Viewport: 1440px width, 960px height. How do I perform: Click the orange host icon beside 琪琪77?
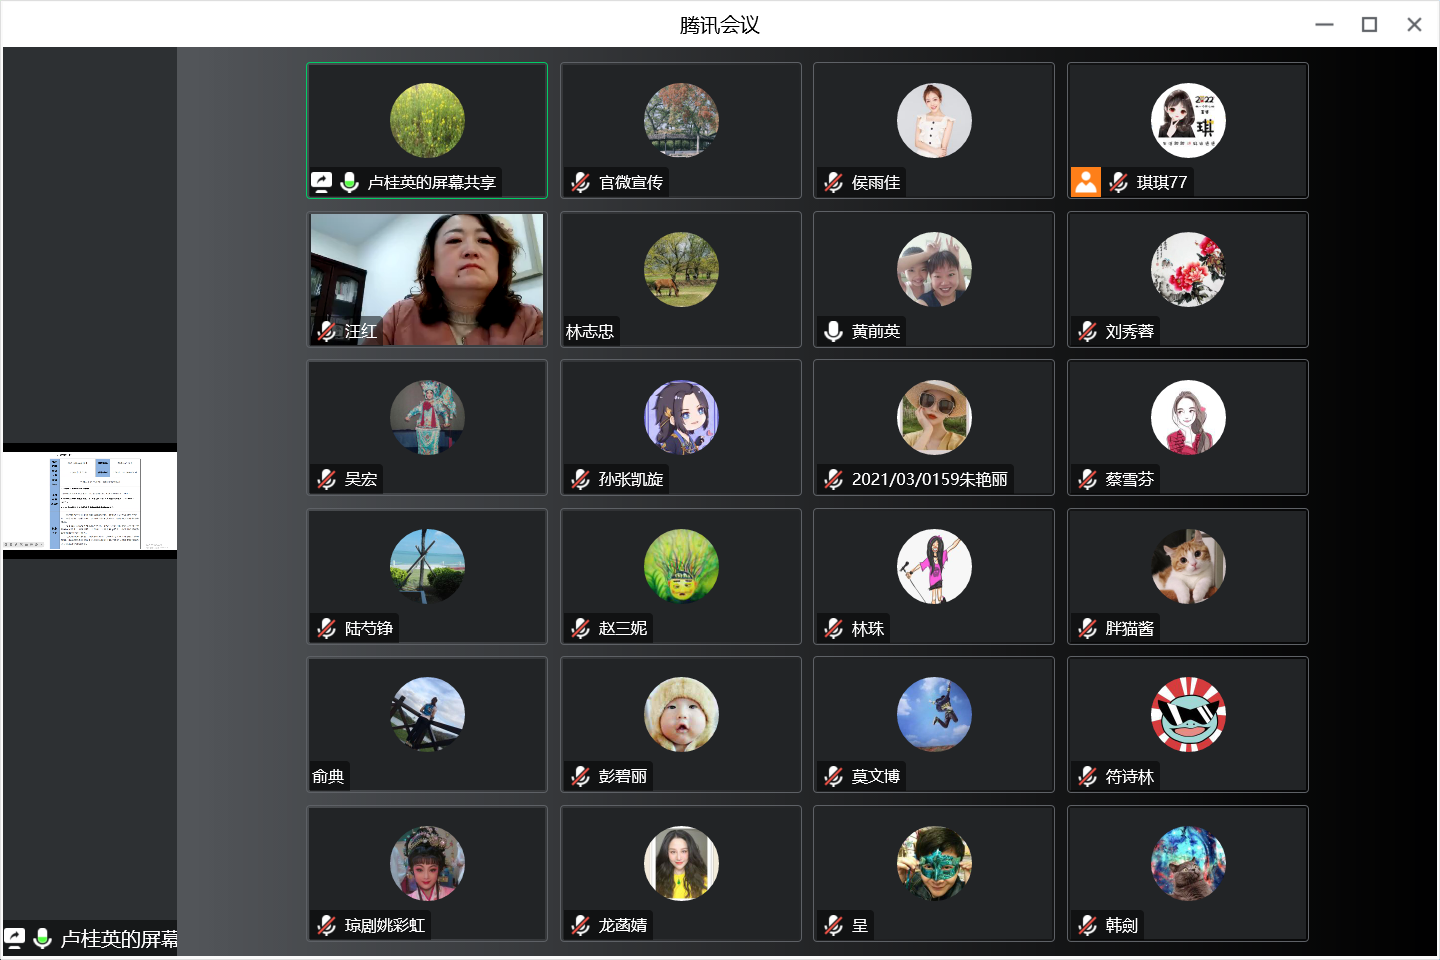[x=1085, y=182]
